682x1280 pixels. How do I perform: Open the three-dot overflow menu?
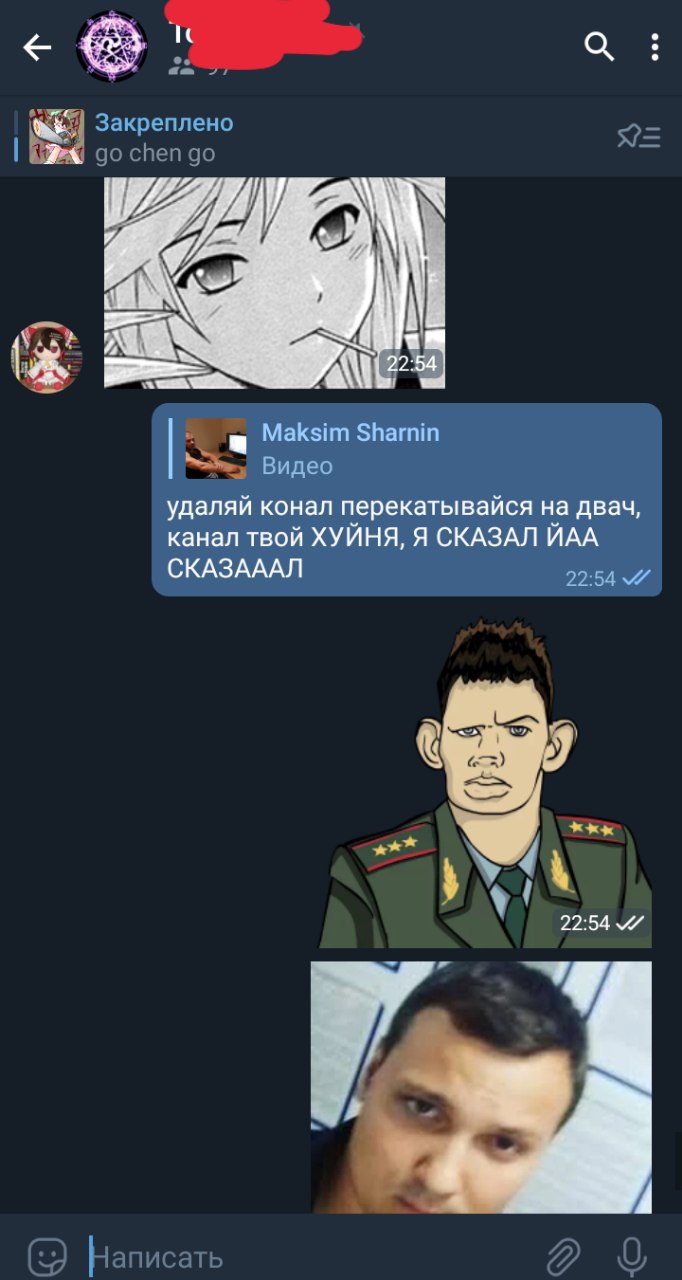coord(655,47)
